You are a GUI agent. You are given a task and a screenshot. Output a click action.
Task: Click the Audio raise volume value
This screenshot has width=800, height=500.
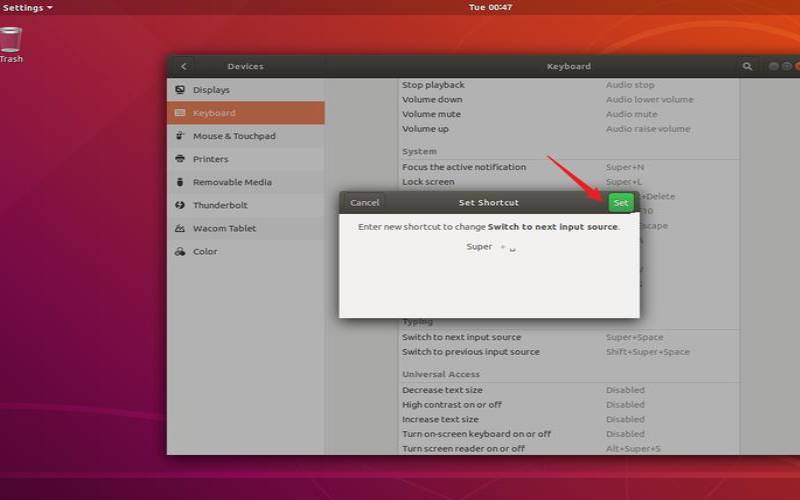point(648,129)
